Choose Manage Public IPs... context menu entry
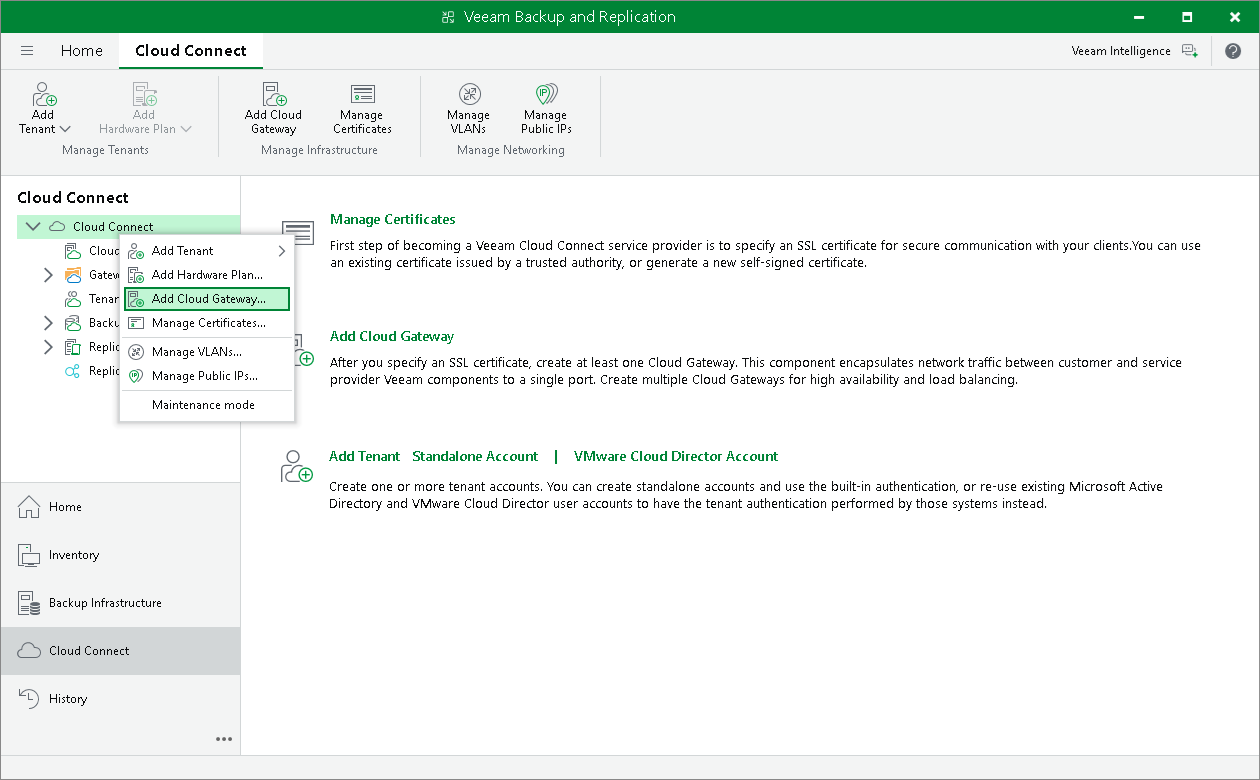The image size is (1260, 780). click(x=206, y=376)
